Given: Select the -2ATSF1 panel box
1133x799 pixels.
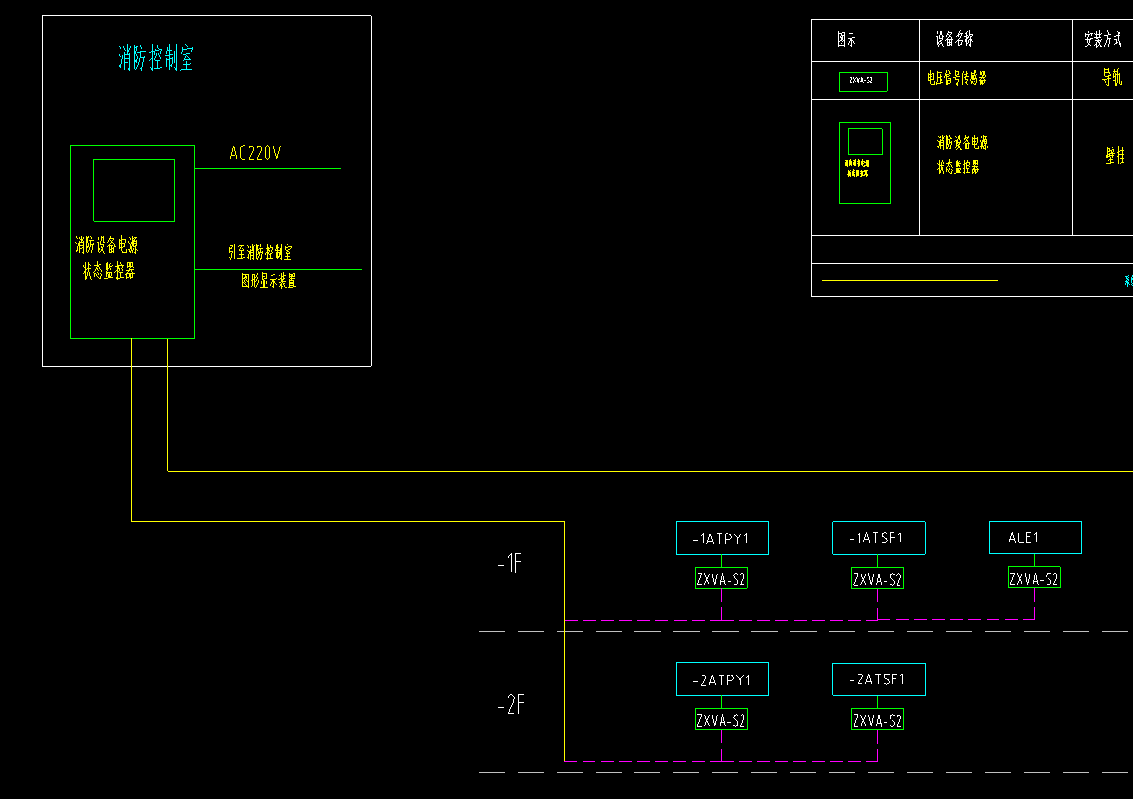Looking at the screenshot, I should (x=879, y=679).
